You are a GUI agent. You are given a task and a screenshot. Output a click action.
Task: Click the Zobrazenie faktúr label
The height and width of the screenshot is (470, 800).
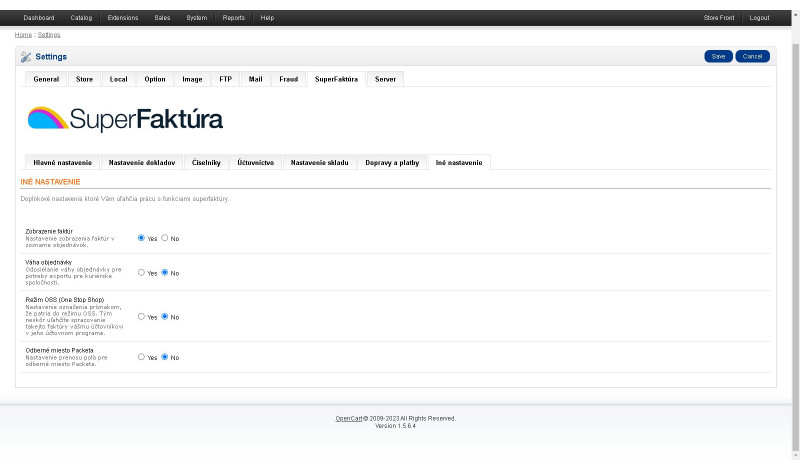tap(49, 231)
